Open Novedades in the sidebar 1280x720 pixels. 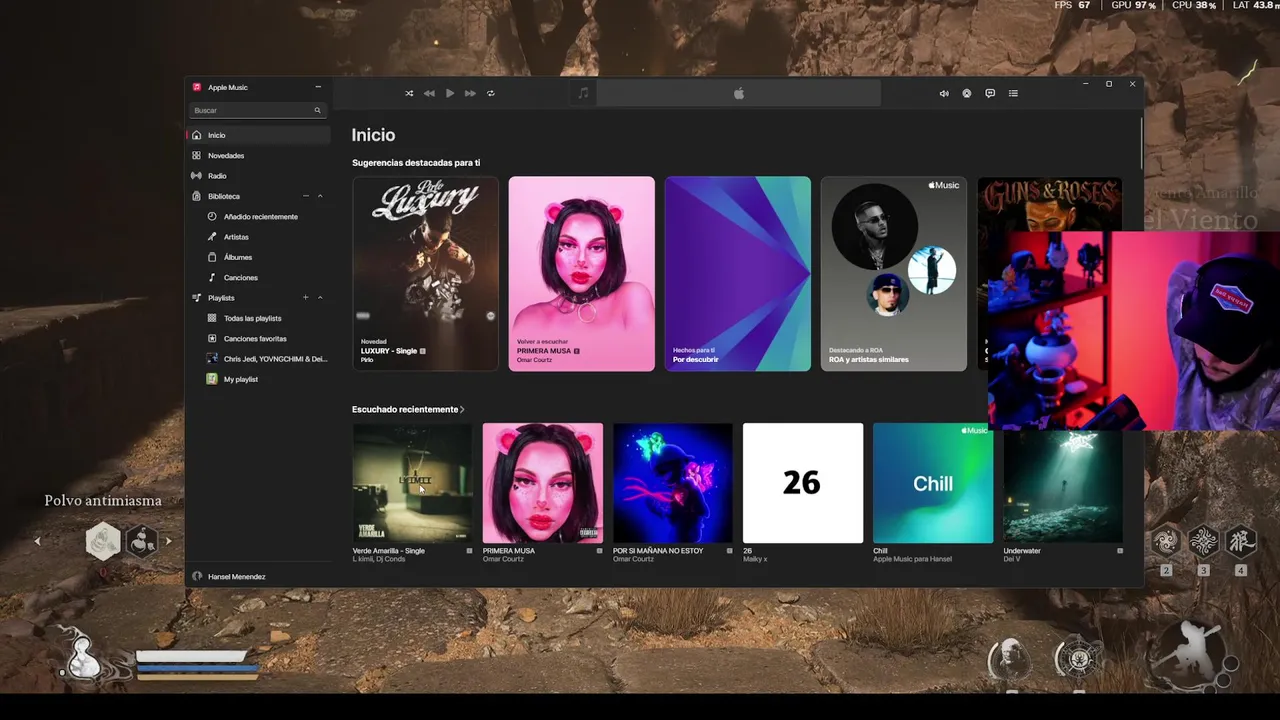258,155
